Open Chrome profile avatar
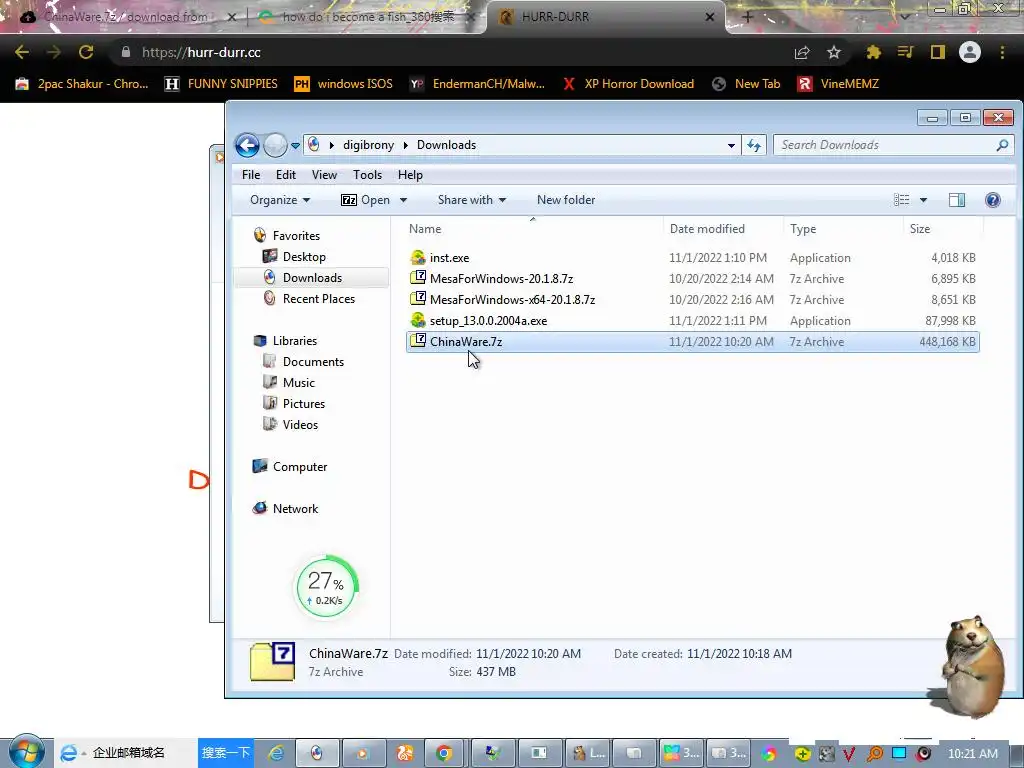 970,52
